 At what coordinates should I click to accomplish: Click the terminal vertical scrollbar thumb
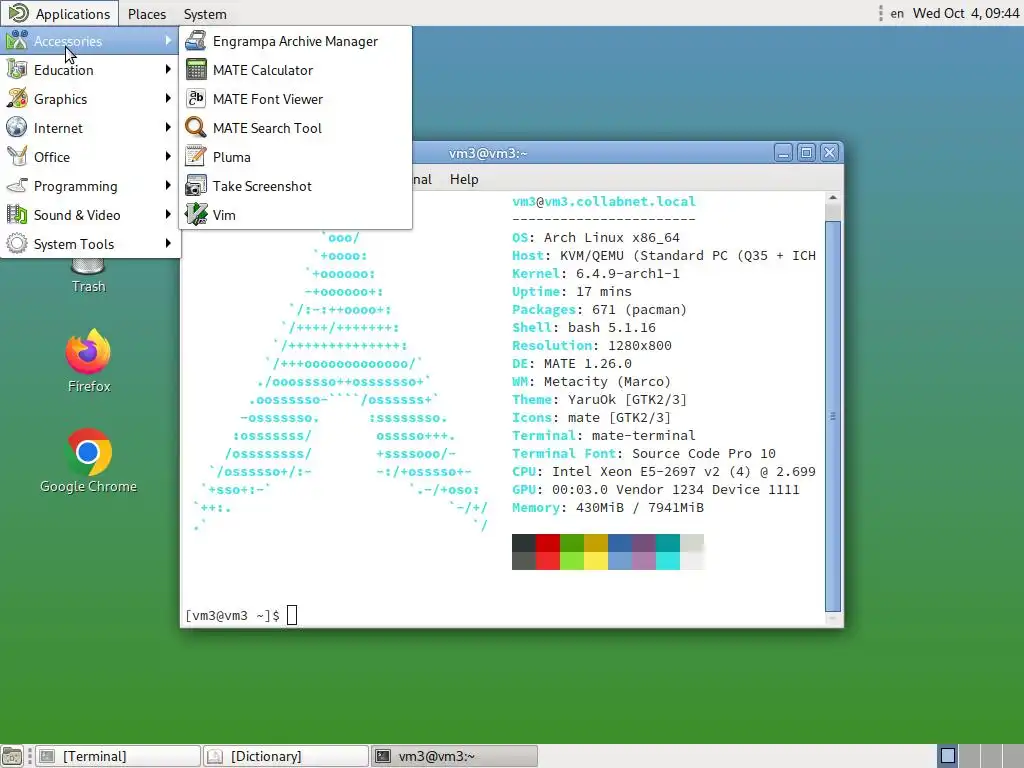click(833, 415)
